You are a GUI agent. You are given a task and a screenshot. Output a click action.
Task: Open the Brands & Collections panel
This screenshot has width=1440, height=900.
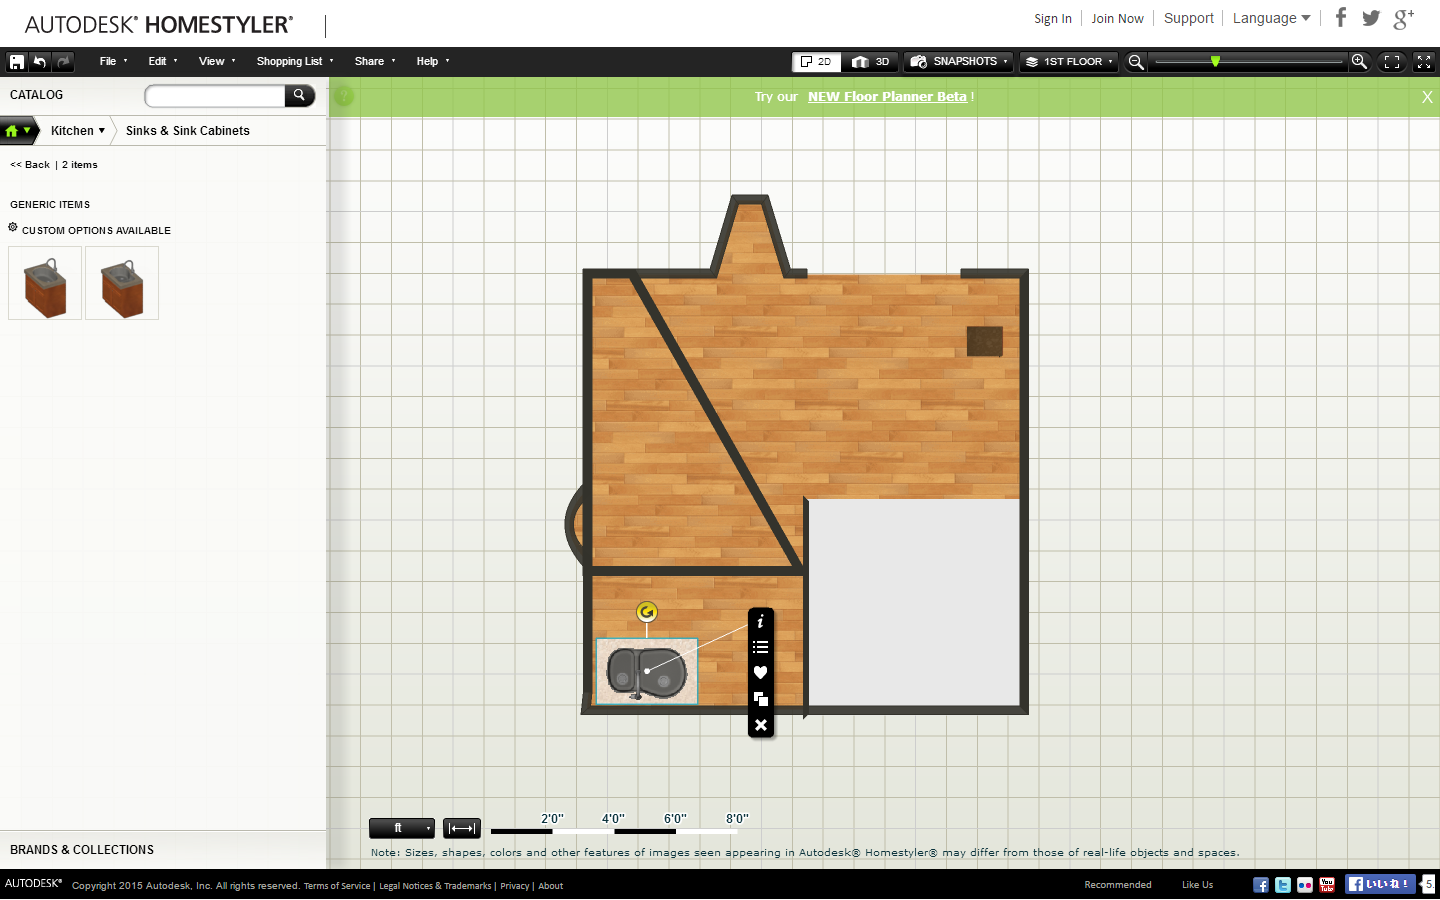(82, 850)
